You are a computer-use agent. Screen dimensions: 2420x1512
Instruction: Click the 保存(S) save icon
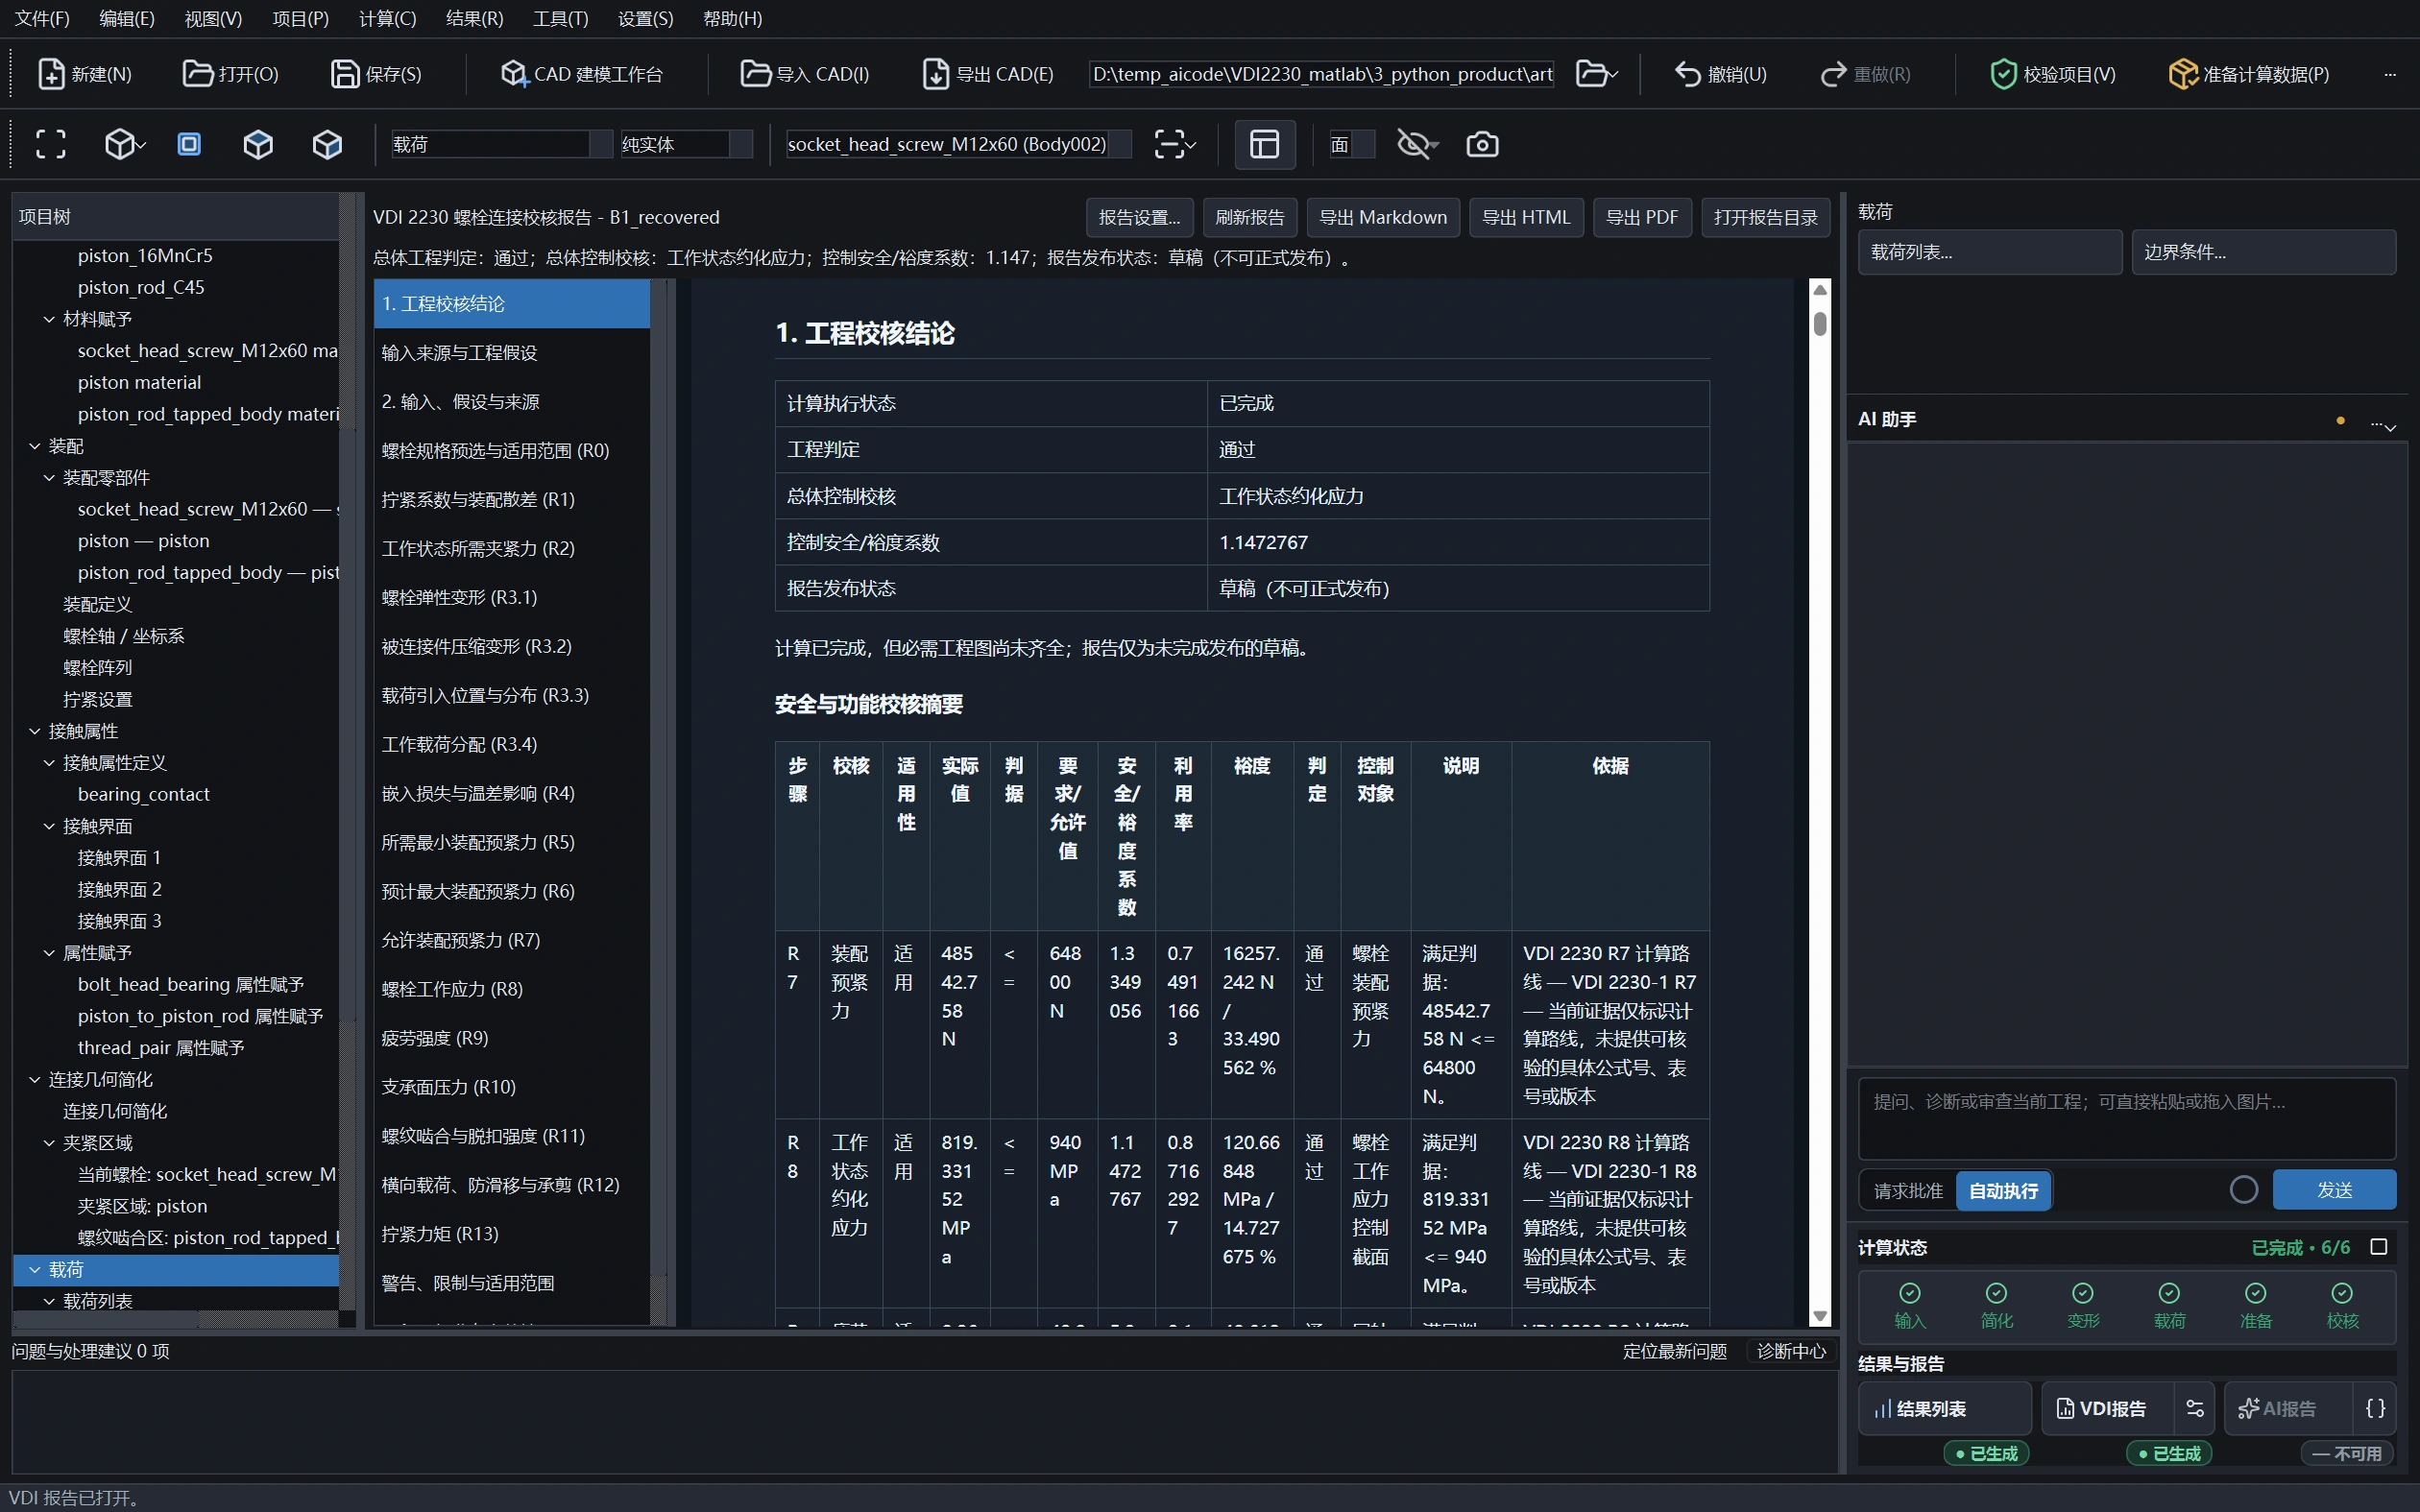pos(344,74)
